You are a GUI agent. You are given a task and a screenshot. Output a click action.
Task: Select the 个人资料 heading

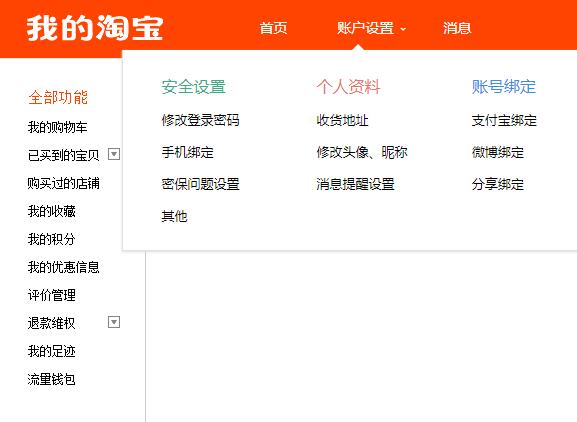pos(348,87)
